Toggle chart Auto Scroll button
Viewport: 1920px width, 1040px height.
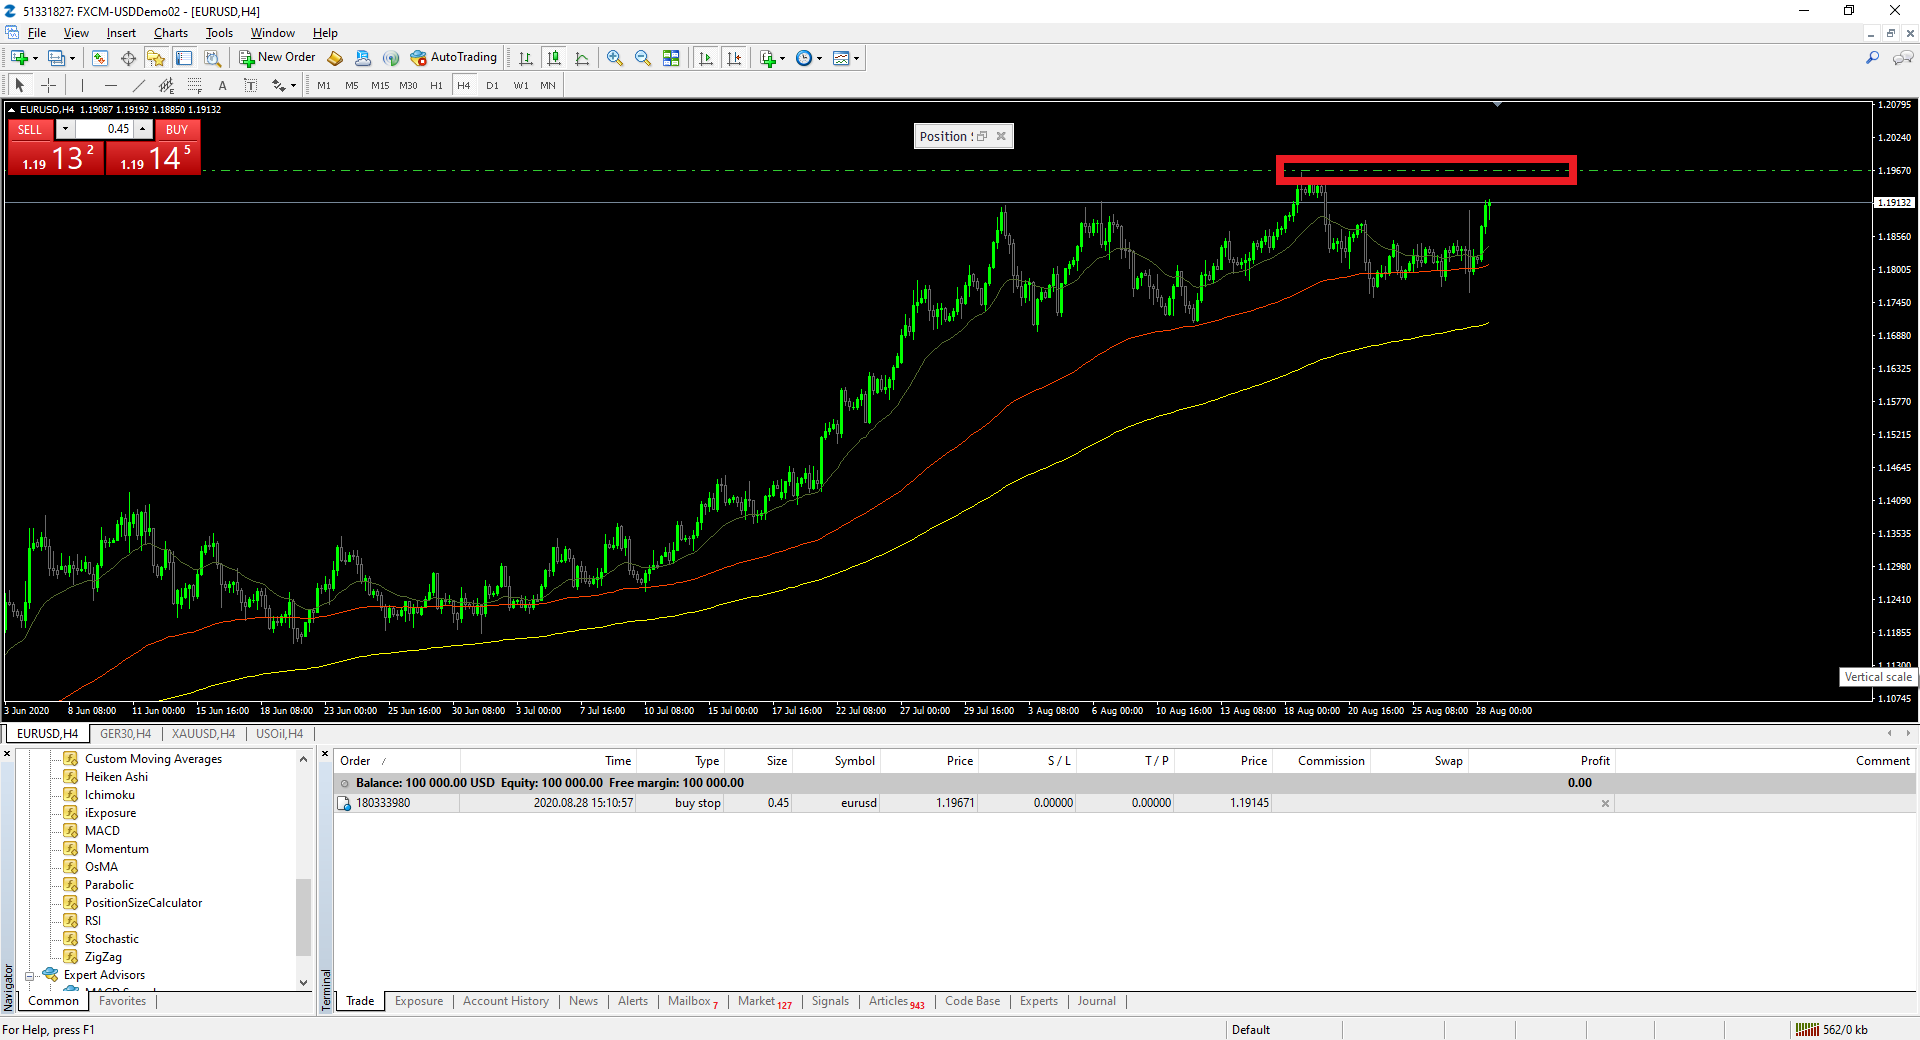pos(706,58)
